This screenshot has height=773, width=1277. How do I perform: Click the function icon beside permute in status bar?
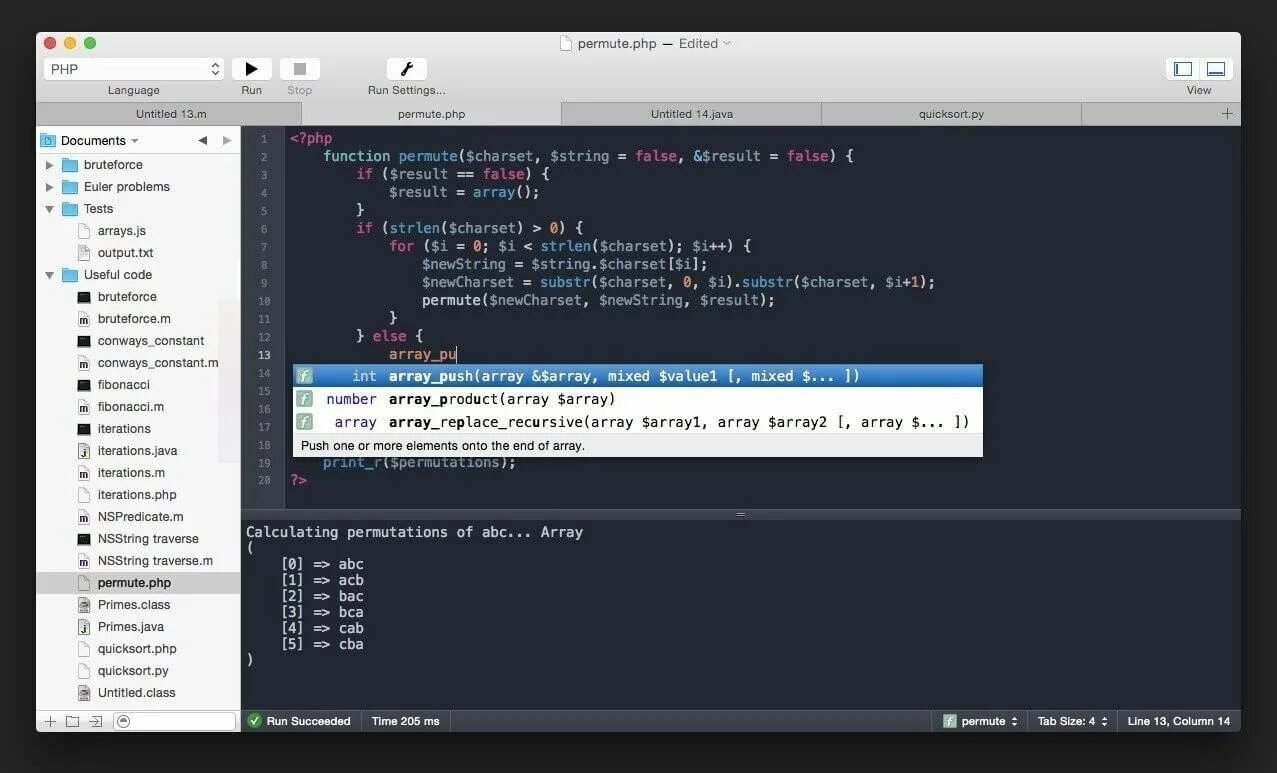[x=949, y=721]
